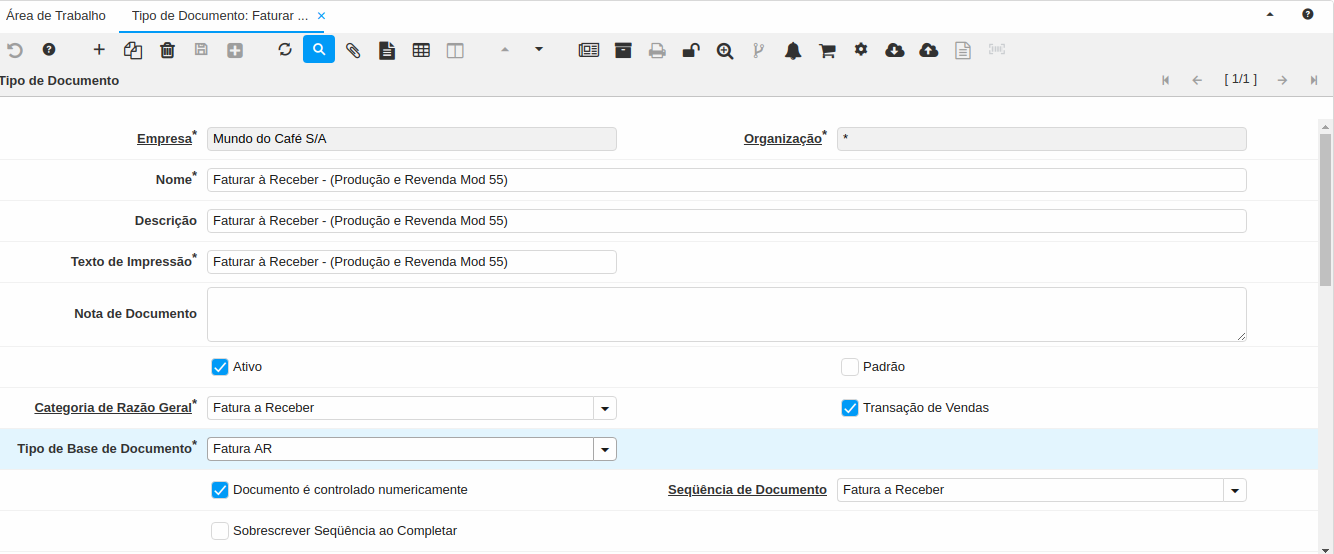This screenshot has width=1334, height=554.
Task: Go to first record navigation button
Action: point(1166,80)
